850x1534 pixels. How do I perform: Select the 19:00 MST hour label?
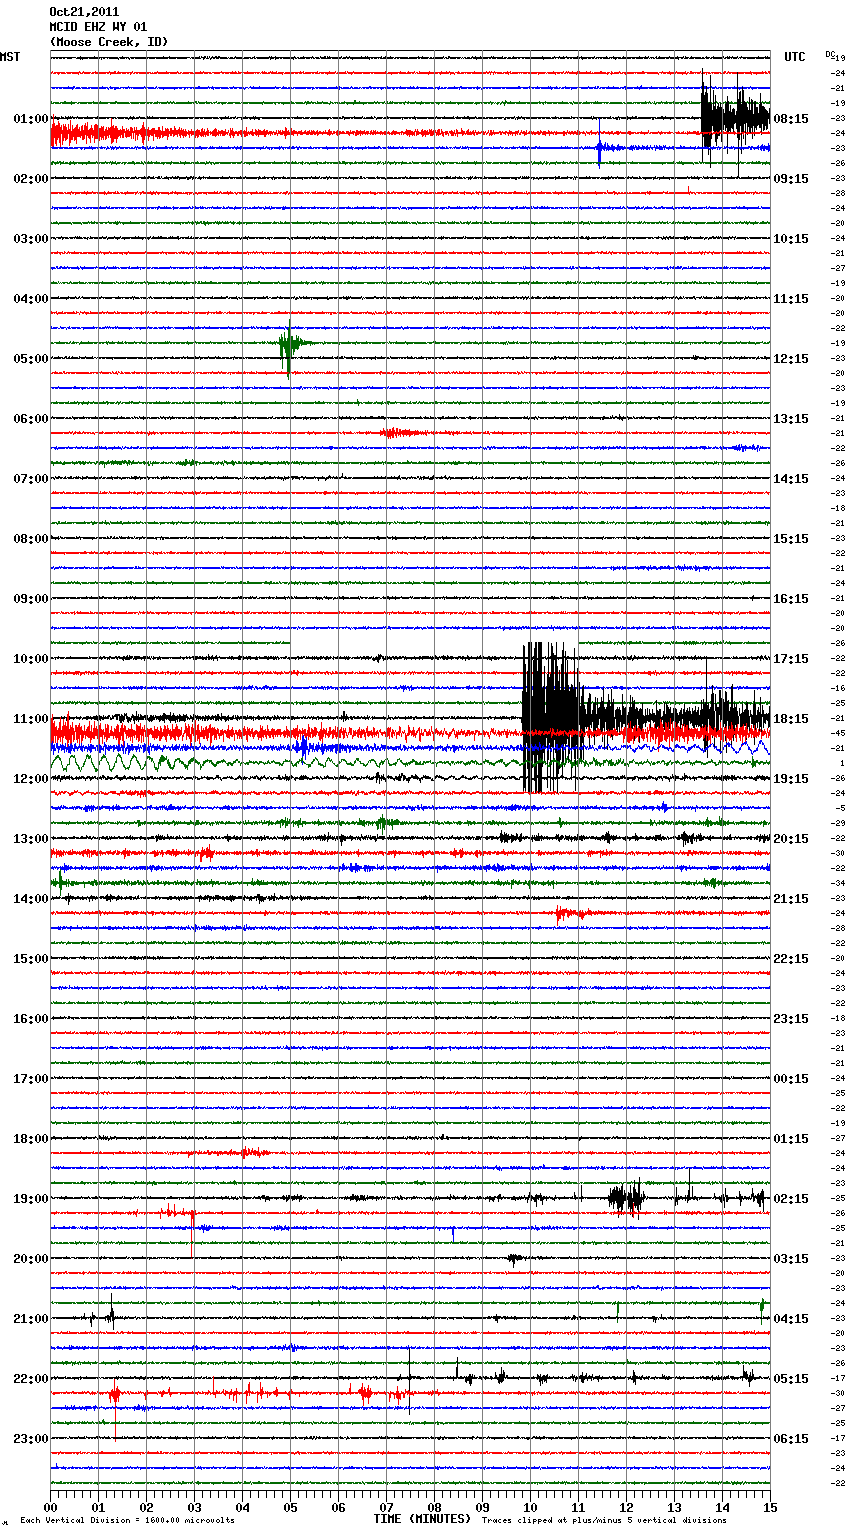[x=31, y=1199]
